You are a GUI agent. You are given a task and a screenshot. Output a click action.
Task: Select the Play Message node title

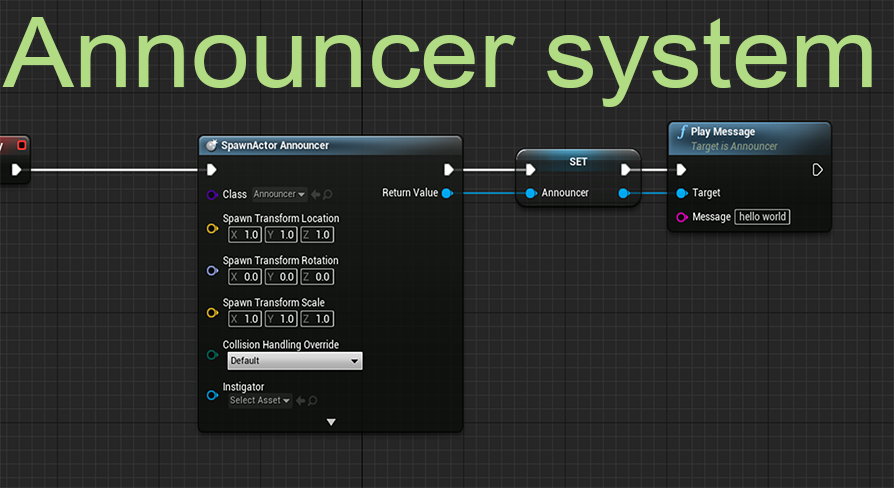pyautogui.click(x=723, y=132)
